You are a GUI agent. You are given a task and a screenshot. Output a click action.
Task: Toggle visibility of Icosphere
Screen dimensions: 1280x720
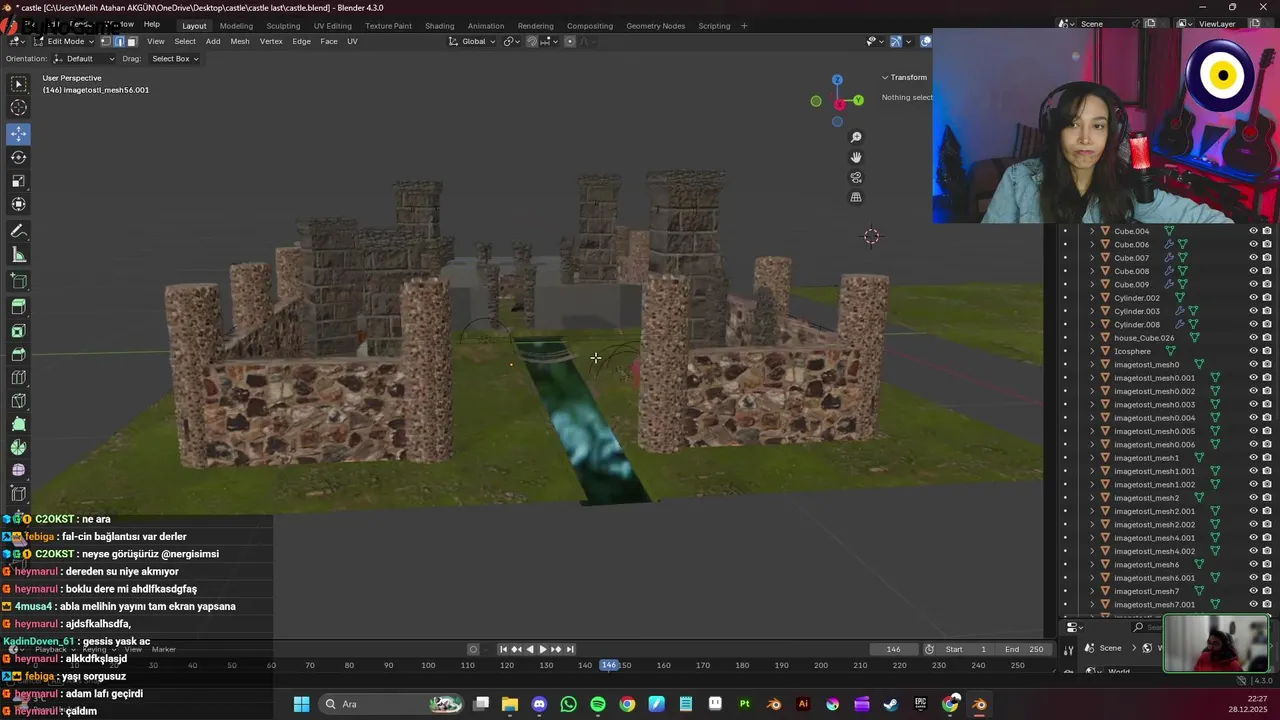[x=1253, y=351]
